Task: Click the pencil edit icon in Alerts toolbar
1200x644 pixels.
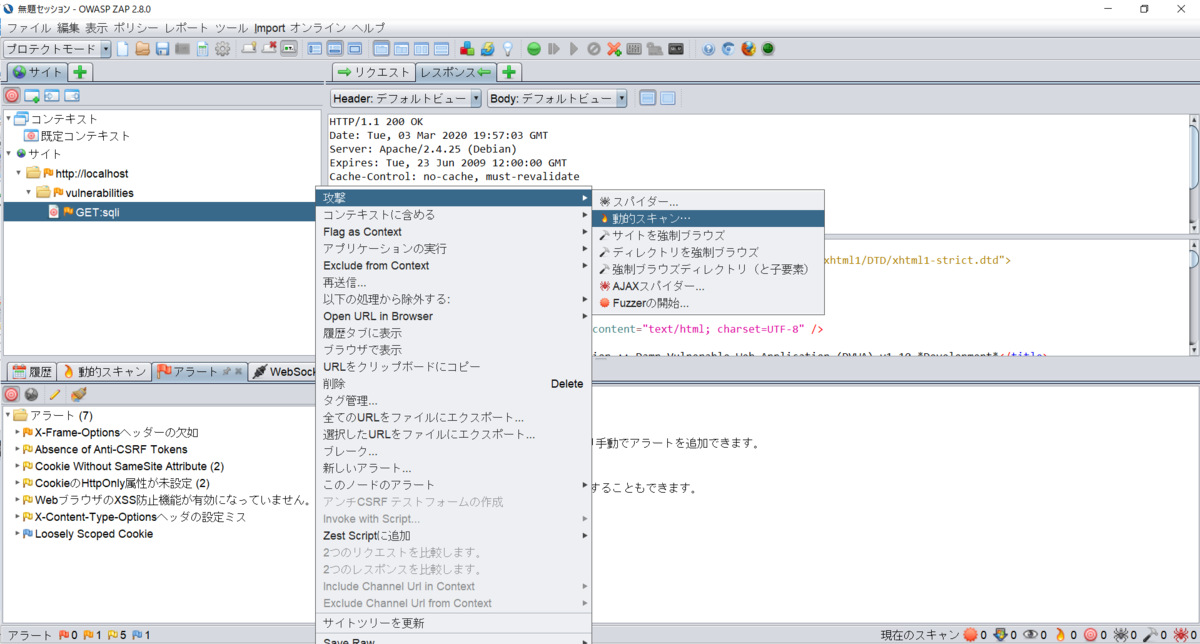Action: [55, 394]
